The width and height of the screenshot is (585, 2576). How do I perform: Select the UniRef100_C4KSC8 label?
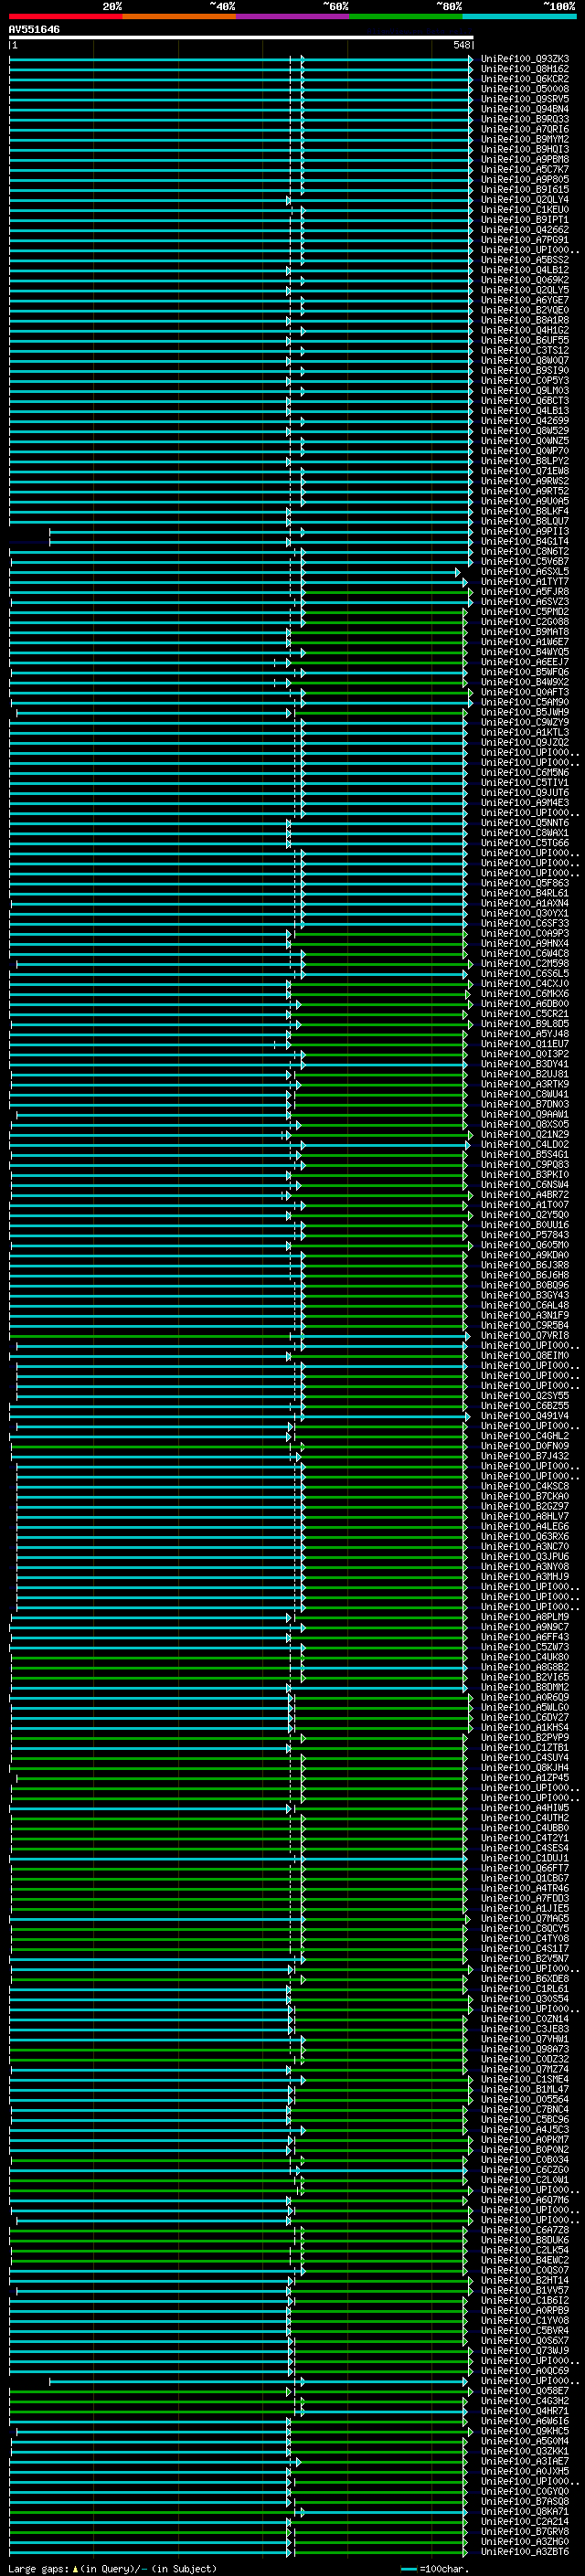tap(525, 1487)
